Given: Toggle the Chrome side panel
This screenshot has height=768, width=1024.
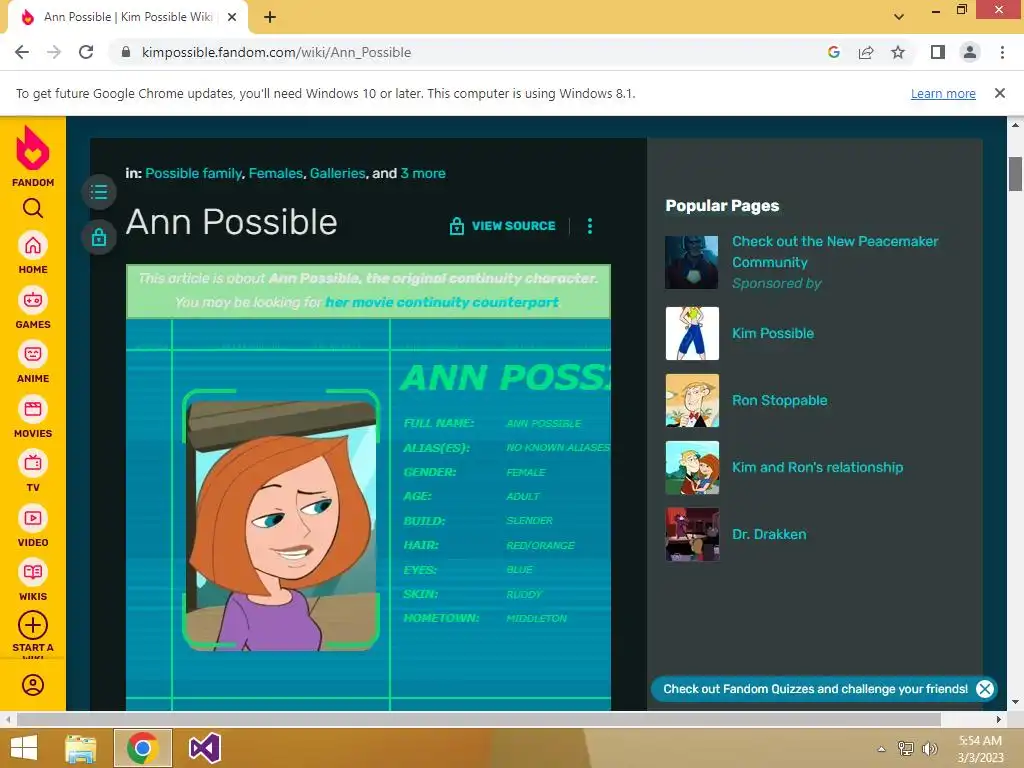Looking at the screenshot, I should (x=938, y=52).
